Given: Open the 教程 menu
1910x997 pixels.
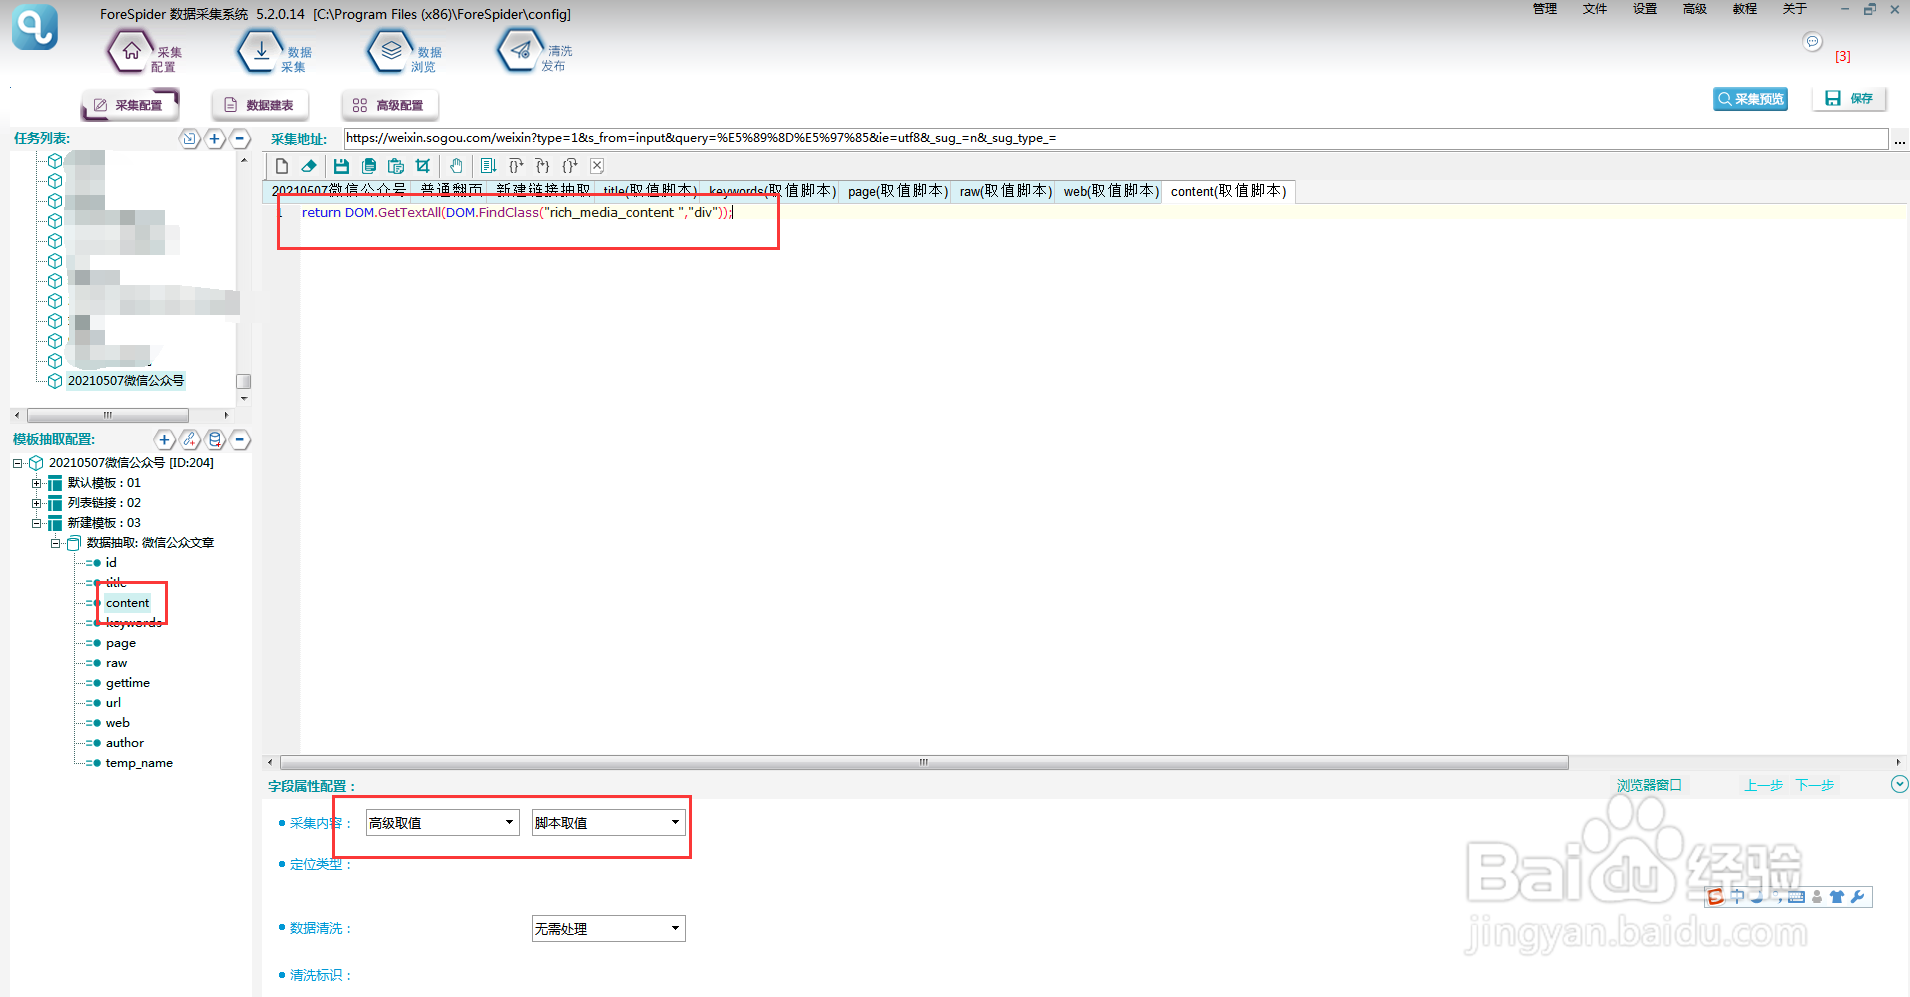Looking at the screenshot, I should pos(1745,9).
